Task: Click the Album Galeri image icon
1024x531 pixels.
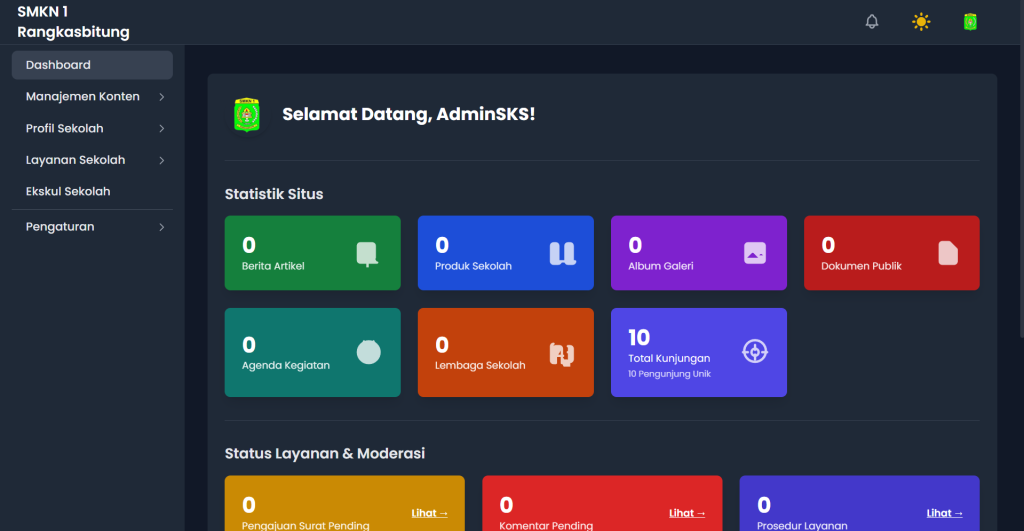Action: (x=755, y=254)
